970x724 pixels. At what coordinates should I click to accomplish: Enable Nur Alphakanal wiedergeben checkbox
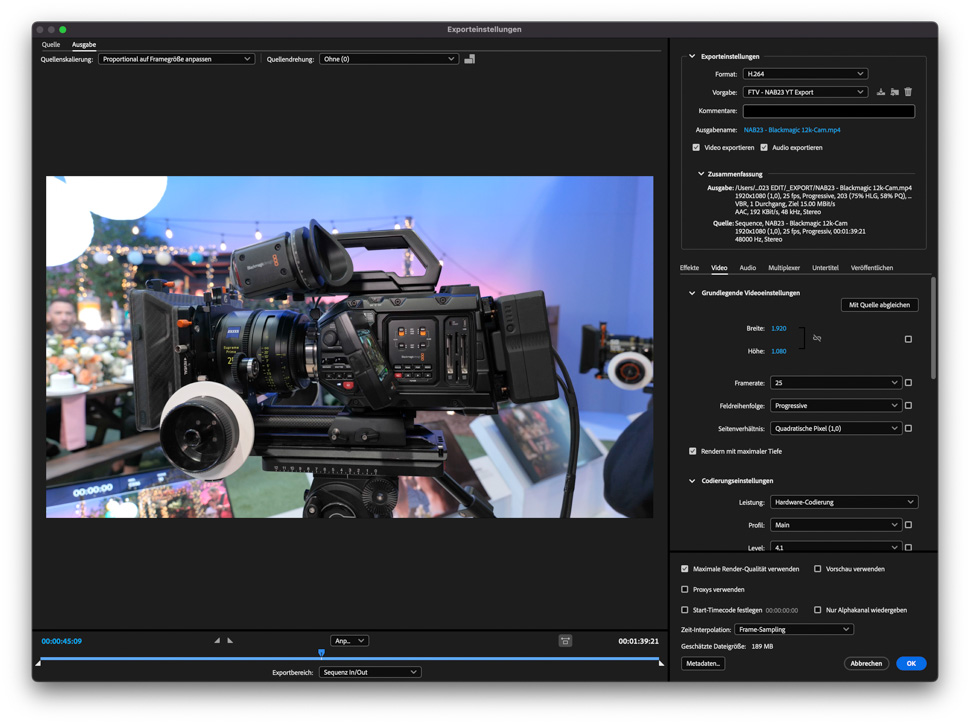point(818,610)
